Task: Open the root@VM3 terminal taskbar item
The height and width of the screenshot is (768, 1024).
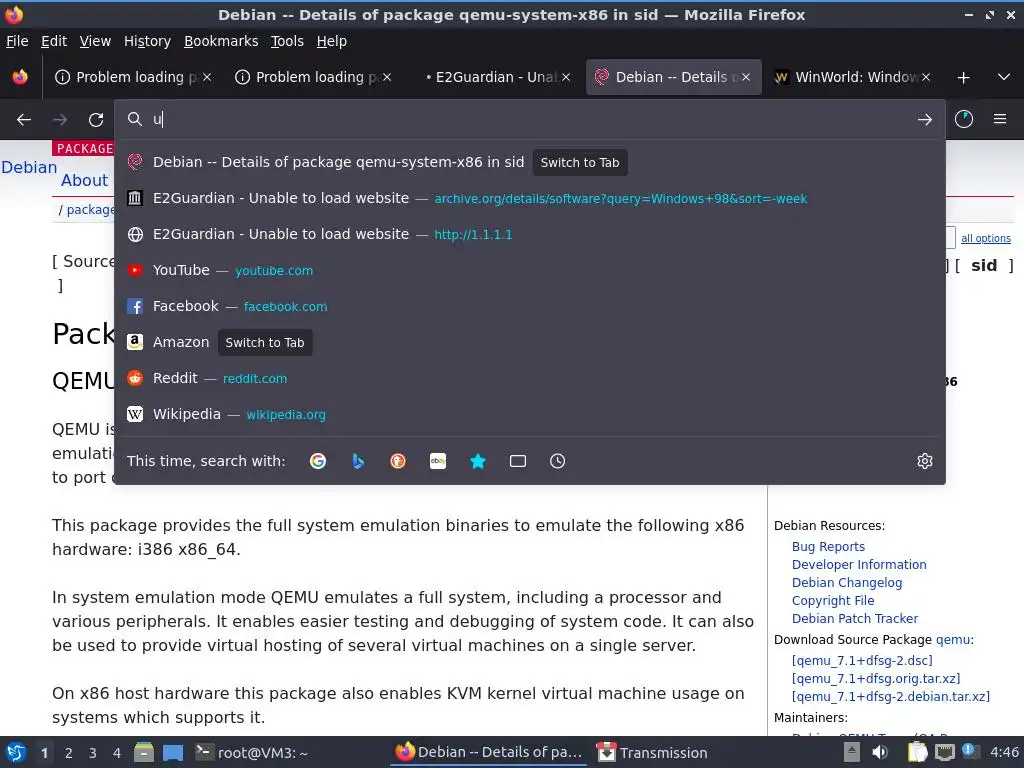Action: pyautogui.click(x=252, y=752)
